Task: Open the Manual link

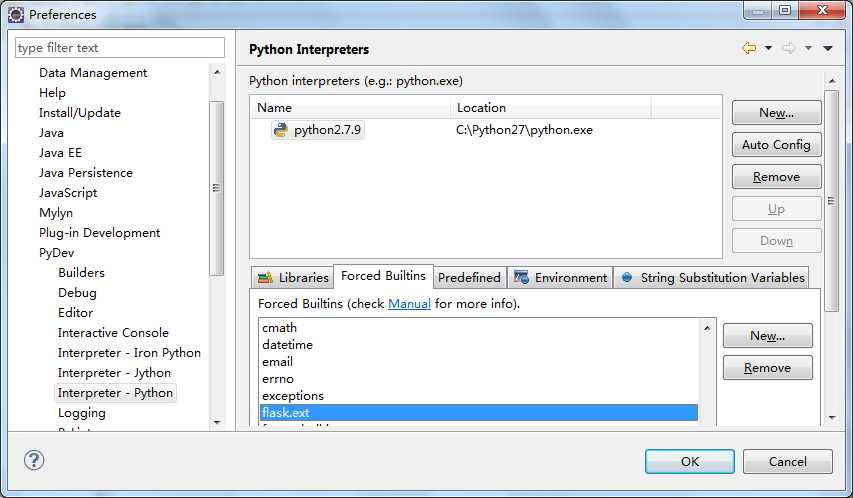Action: (409, 303)
